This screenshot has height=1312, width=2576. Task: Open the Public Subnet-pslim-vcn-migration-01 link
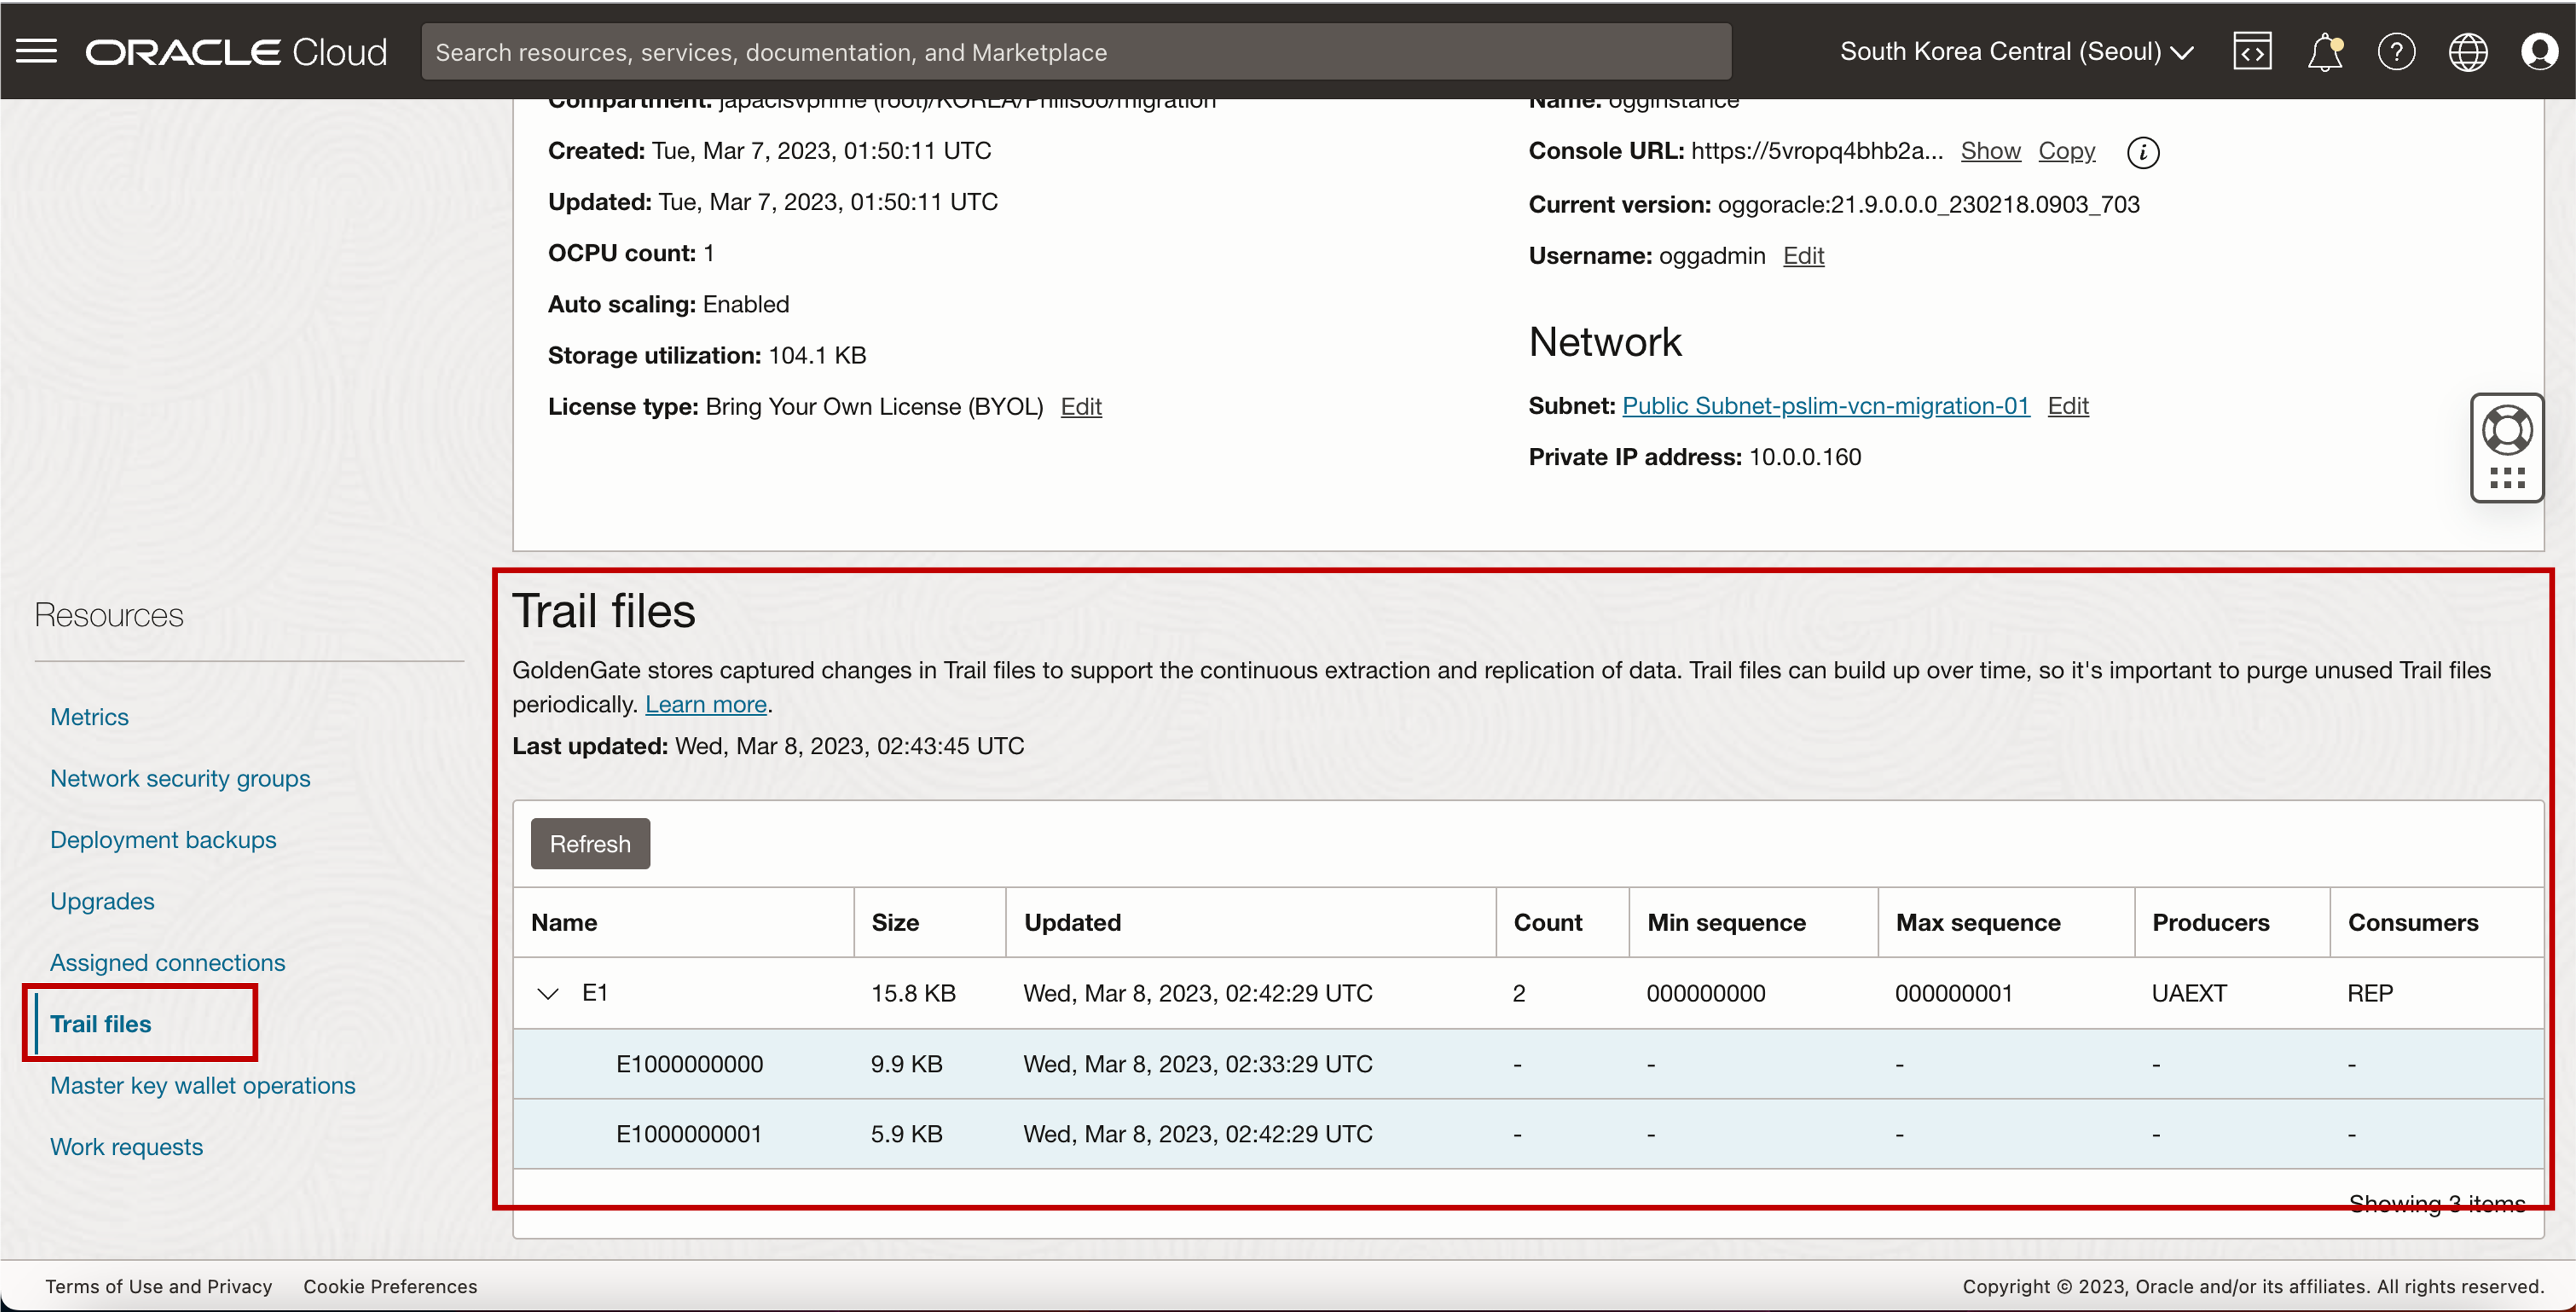click(1825, 406)
